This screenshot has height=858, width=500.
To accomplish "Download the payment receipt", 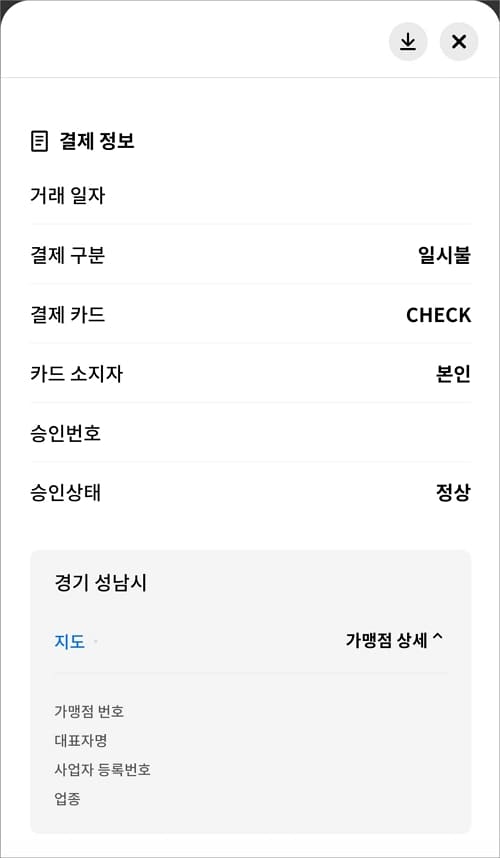I will [408, 42].
